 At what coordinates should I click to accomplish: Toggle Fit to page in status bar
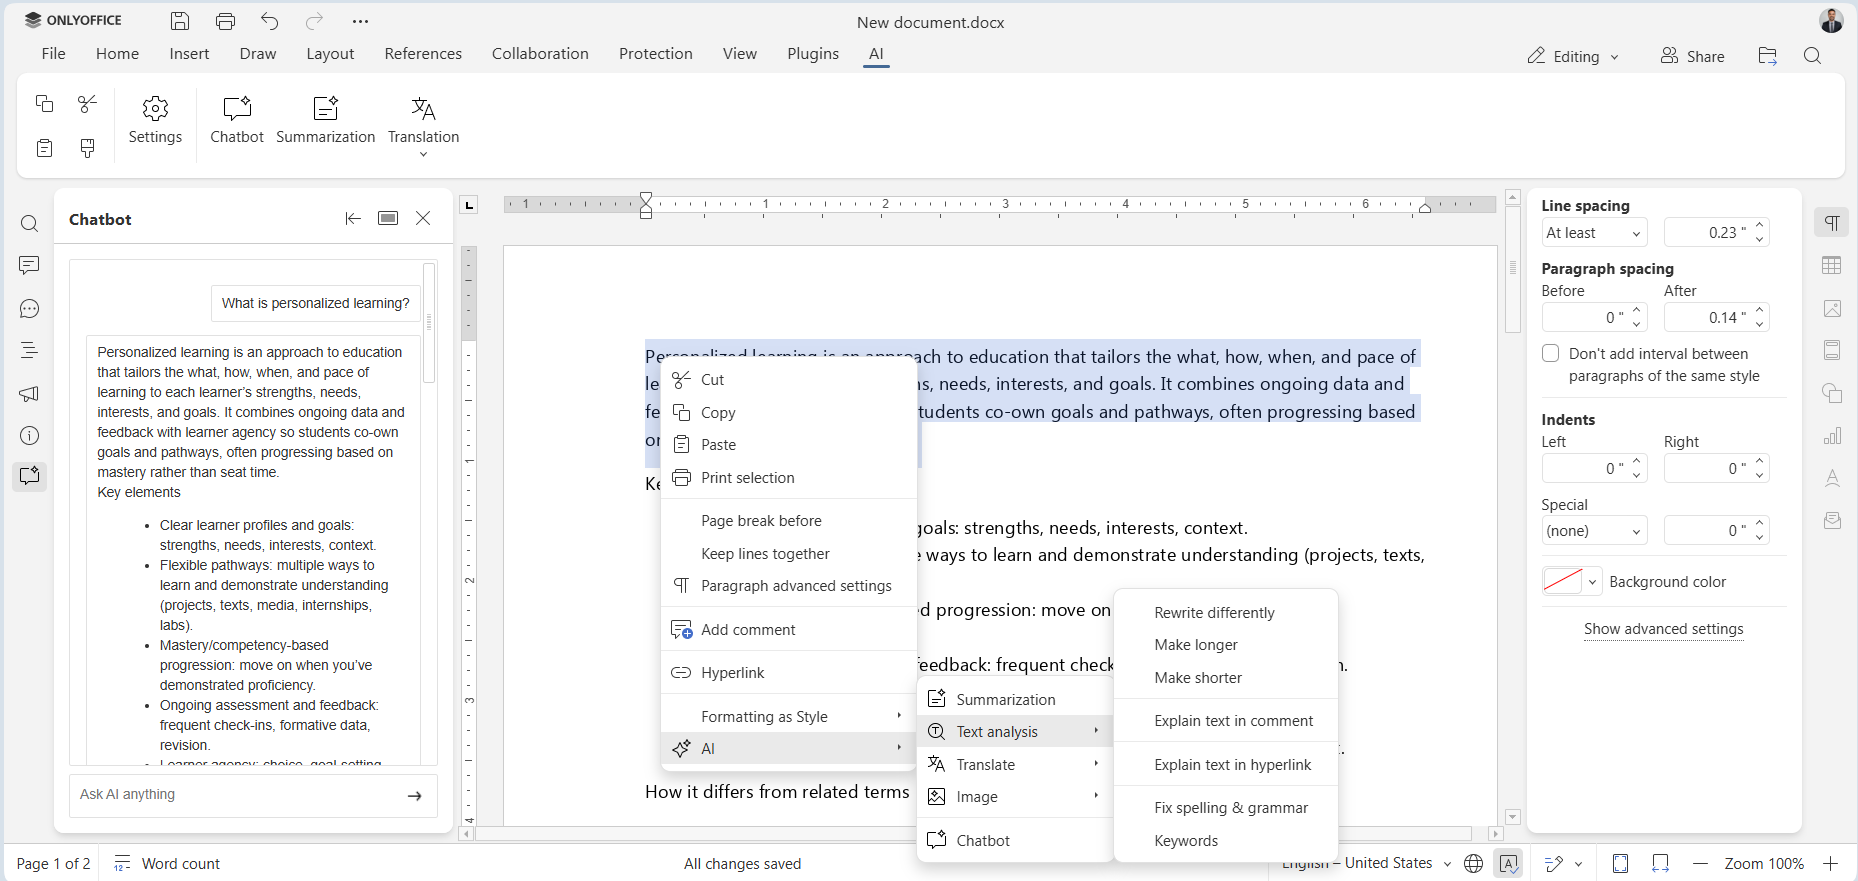[1620, 863]
